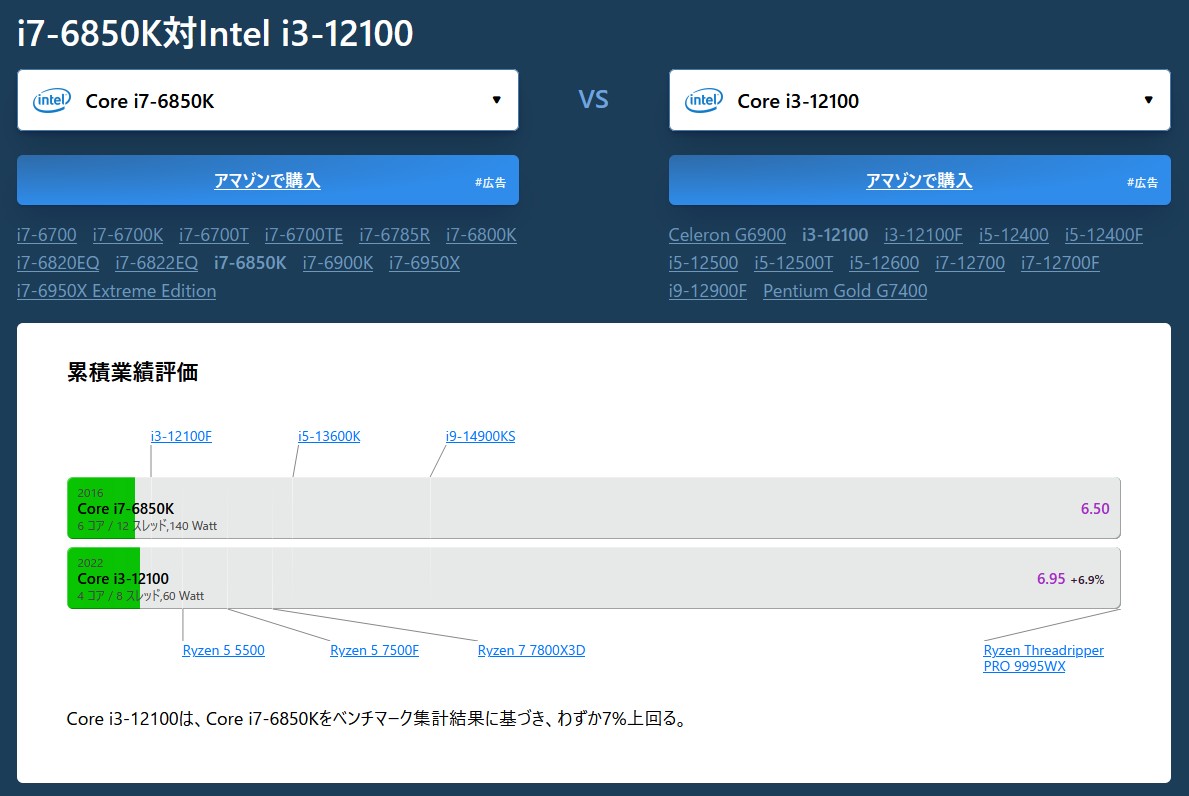This screenshot has height=796, width=1189.
Task: Select the i7-6950X Extreme Edition link
Action: click(x=116, y=291)
